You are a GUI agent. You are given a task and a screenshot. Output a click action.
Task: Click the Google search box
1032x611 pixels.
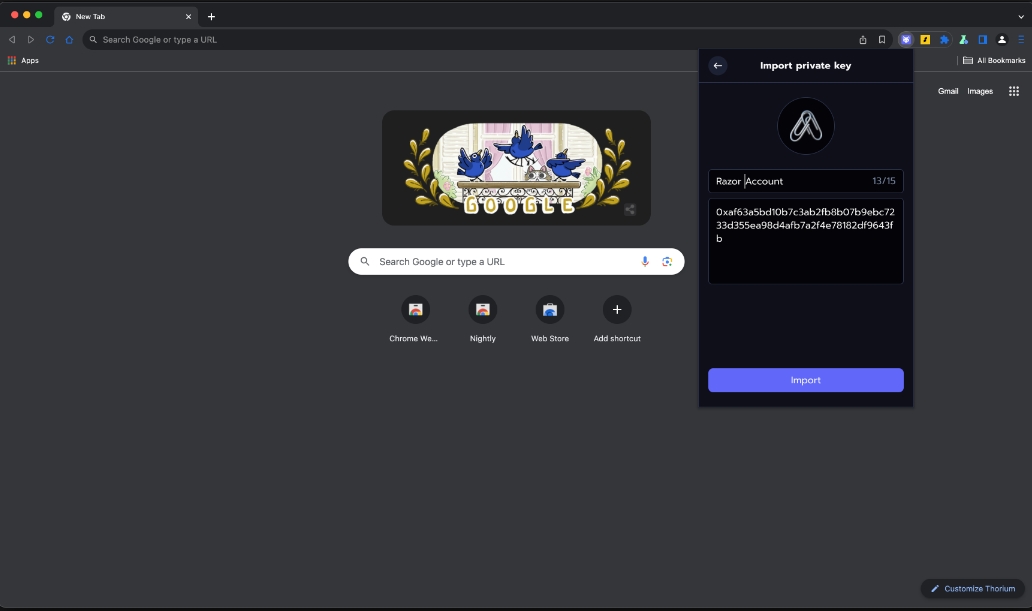tap(517, 261)
